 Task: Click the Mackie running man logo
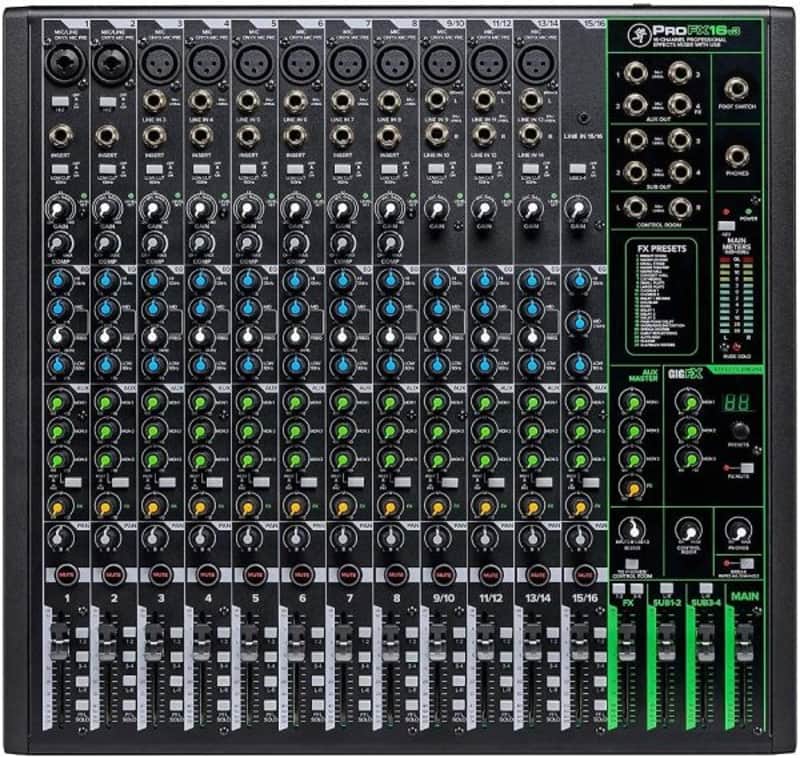pos(638,34)
